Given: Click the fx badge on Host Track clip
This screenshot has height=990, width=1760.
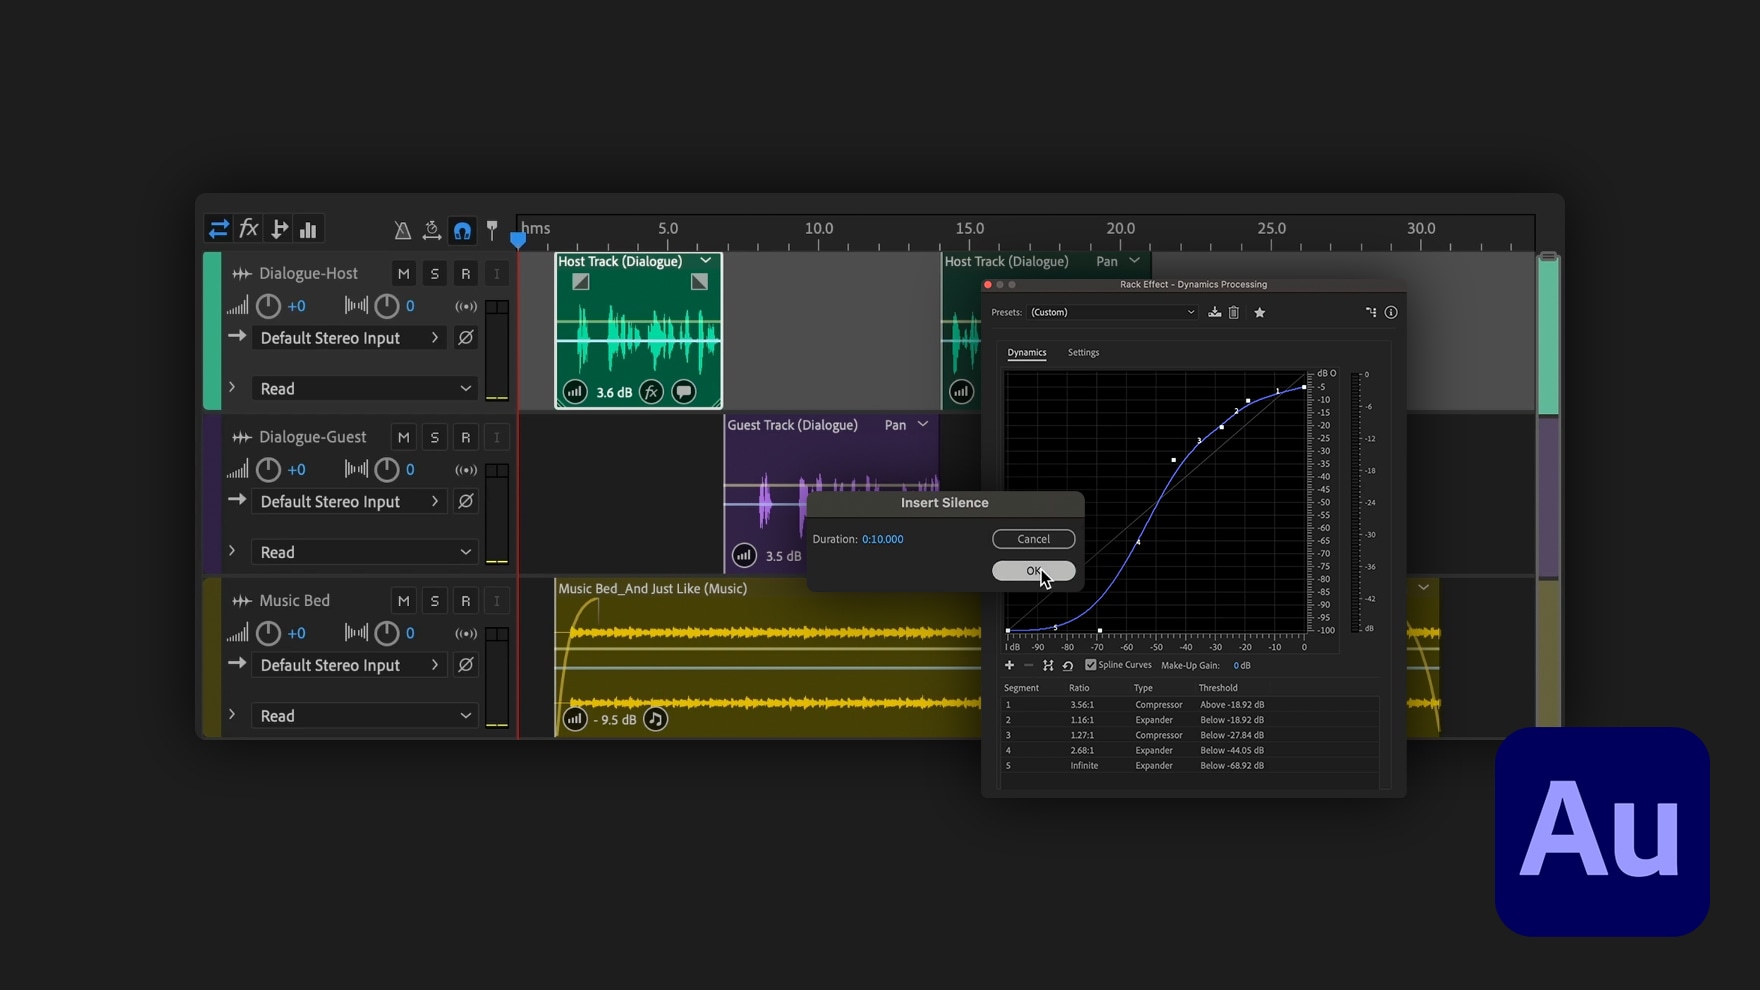Looking at the screenshot, I should (x=651, y=392).
